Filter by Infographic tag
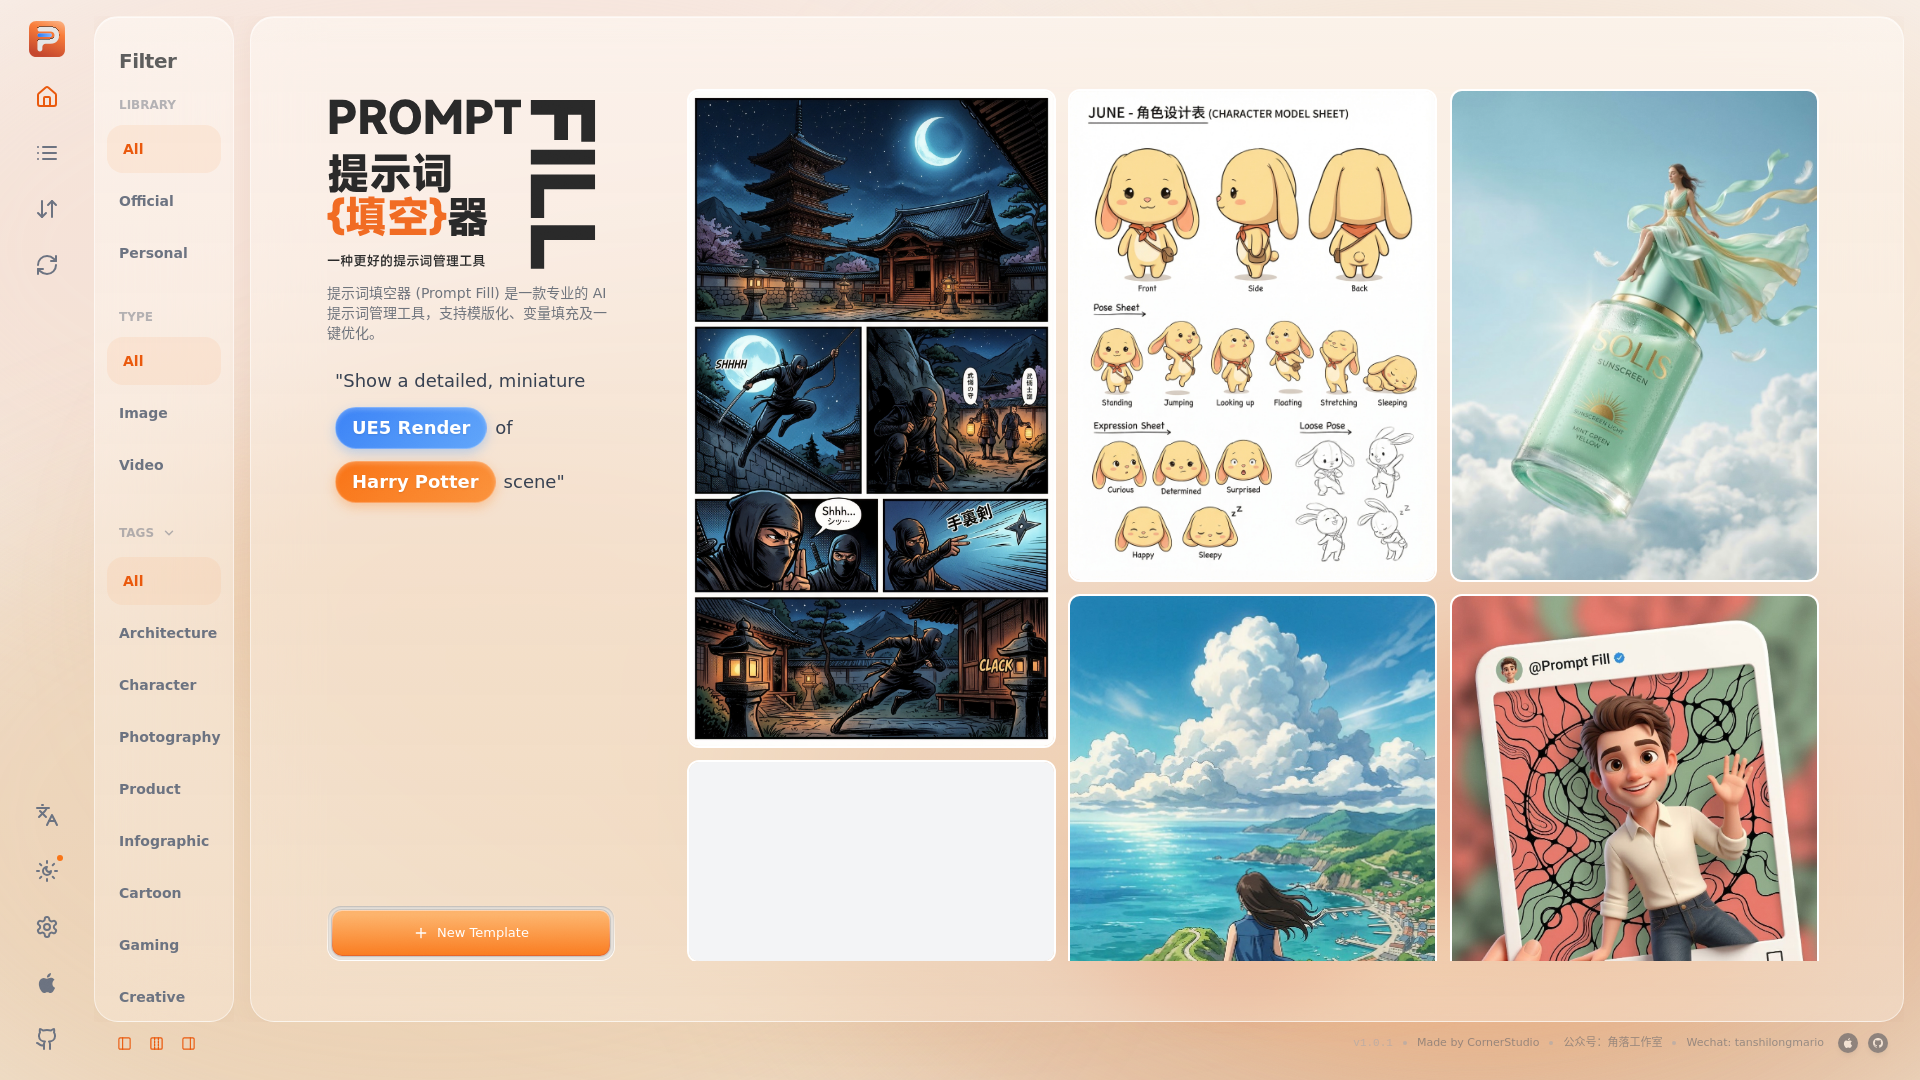 coord(164,841)
